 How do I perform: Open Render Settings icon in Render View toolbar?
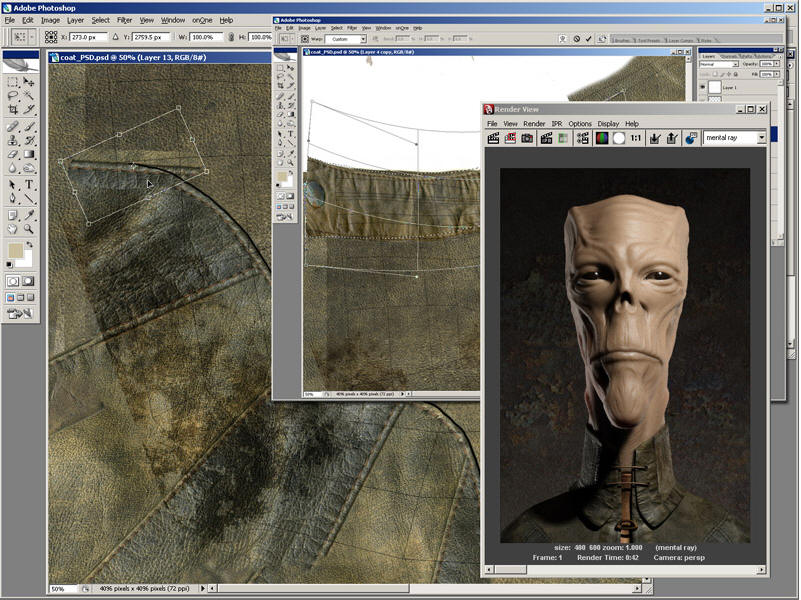coord(582,138)
